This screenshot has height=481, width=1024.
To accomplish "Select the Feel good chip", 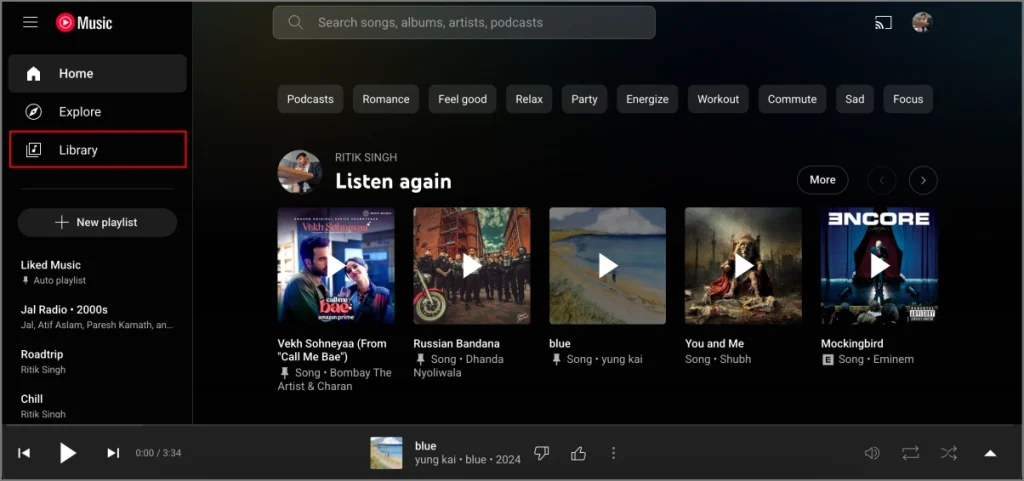I will point(462,99).
